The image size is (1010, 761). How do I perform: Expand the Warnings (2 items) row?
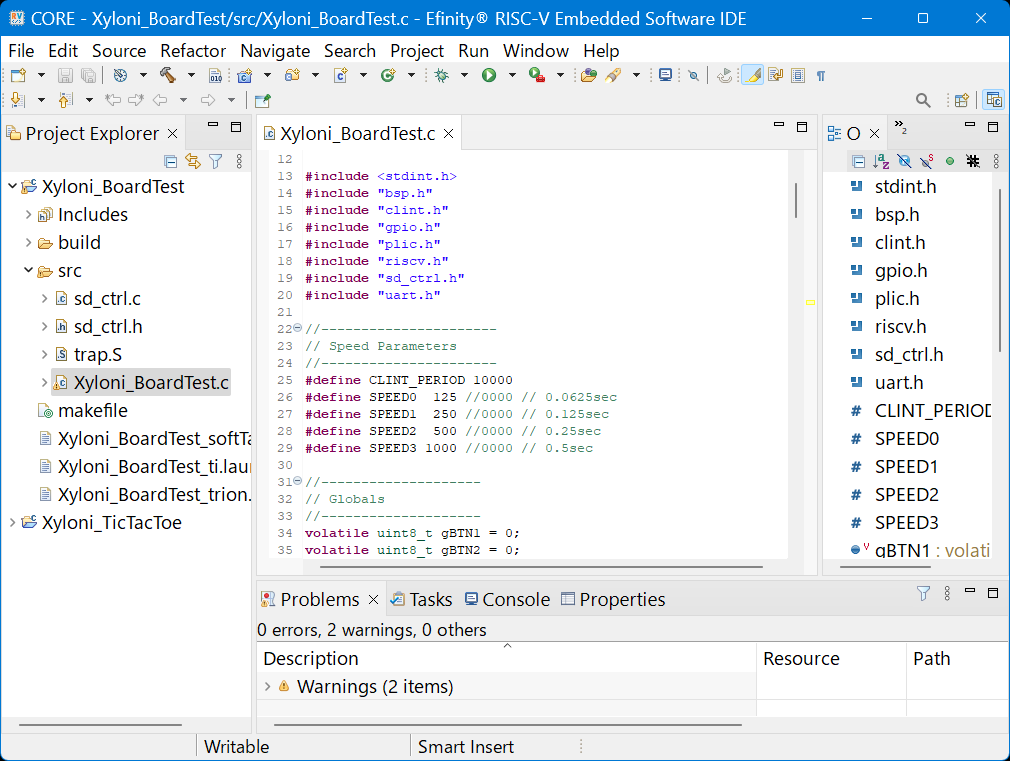point(267,687)
